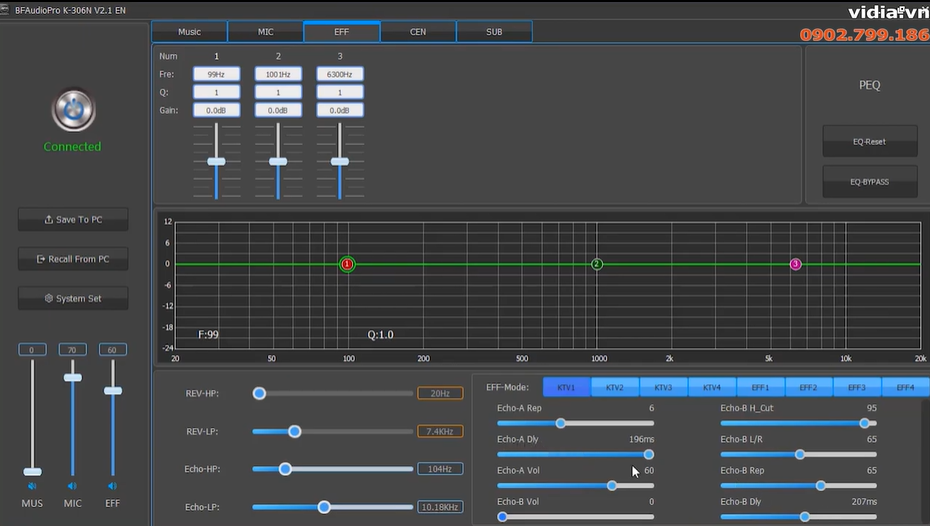
Task: Click Echo-HP value field 104Hz
Action: 440,469
